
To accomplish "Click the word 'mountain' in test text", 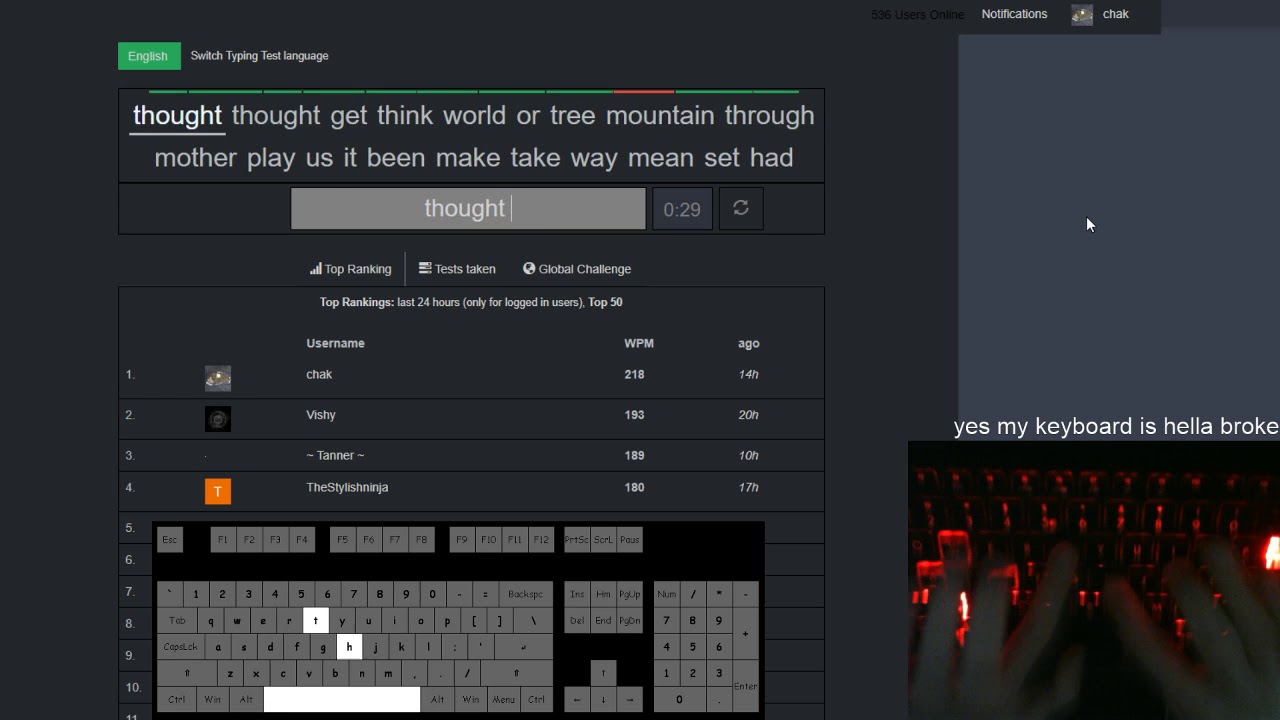I will (x=660, y=115).
